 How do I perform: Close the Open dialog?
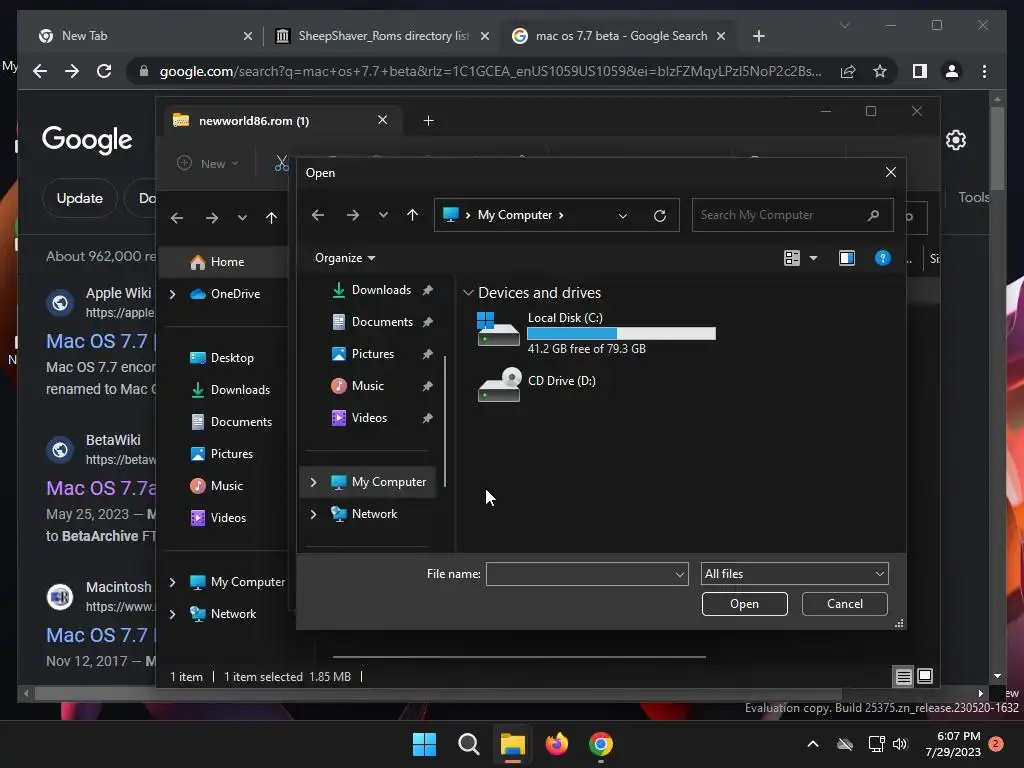[x=890, y=172]
